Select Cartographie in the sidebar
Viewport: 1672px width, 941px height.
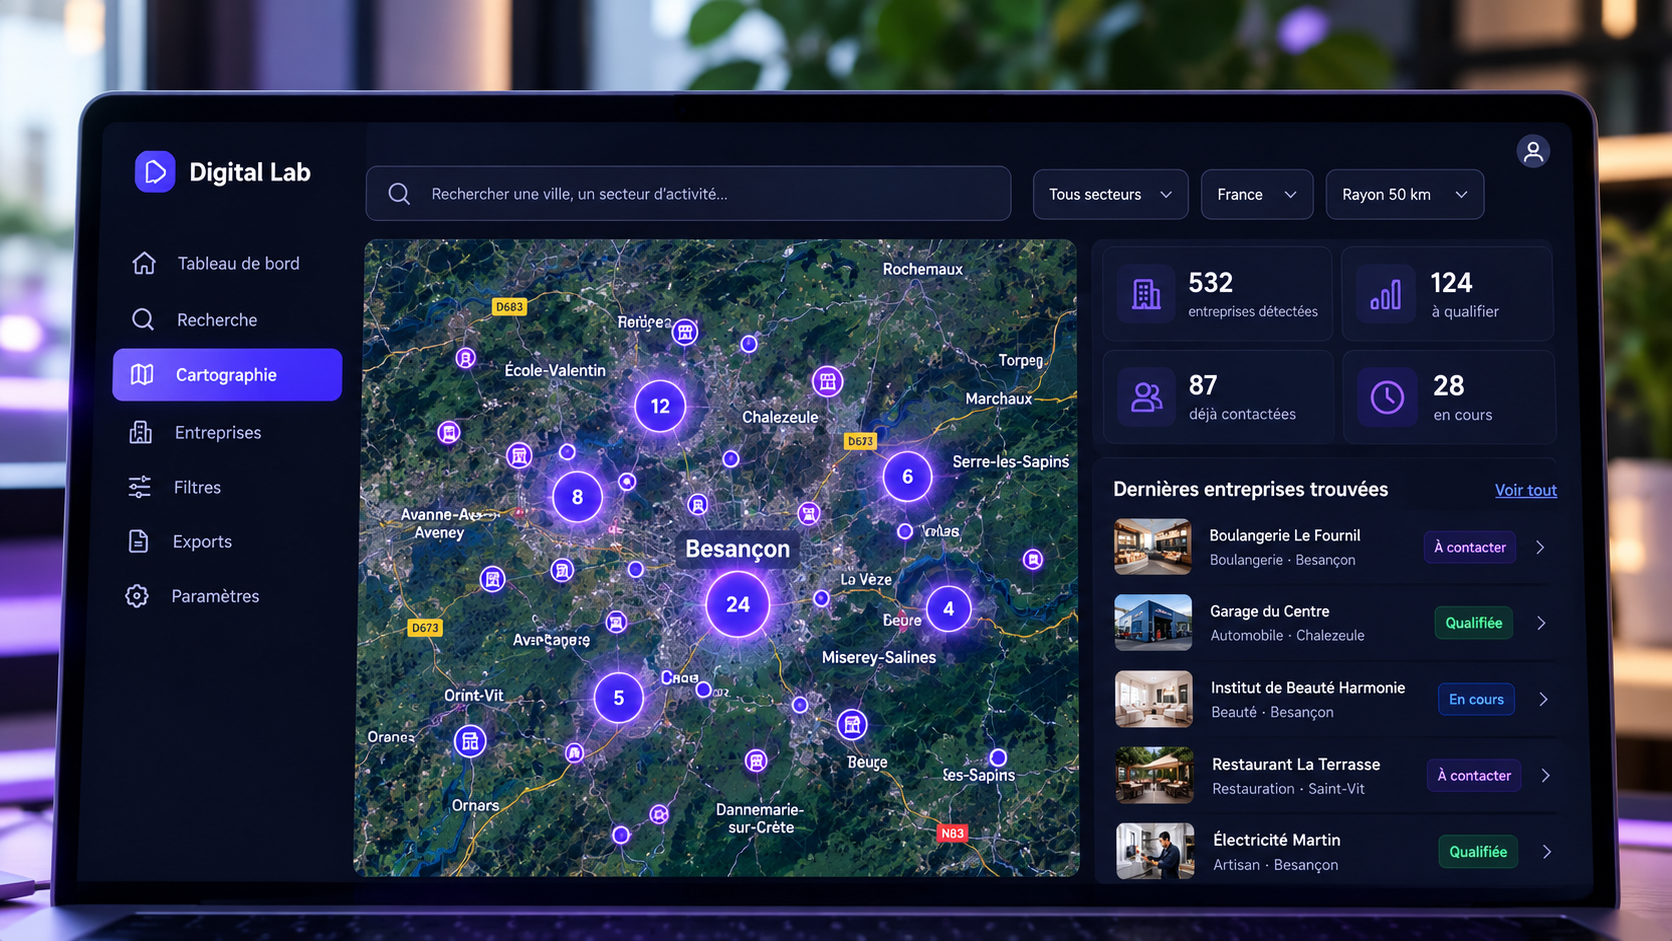point(227,375)
